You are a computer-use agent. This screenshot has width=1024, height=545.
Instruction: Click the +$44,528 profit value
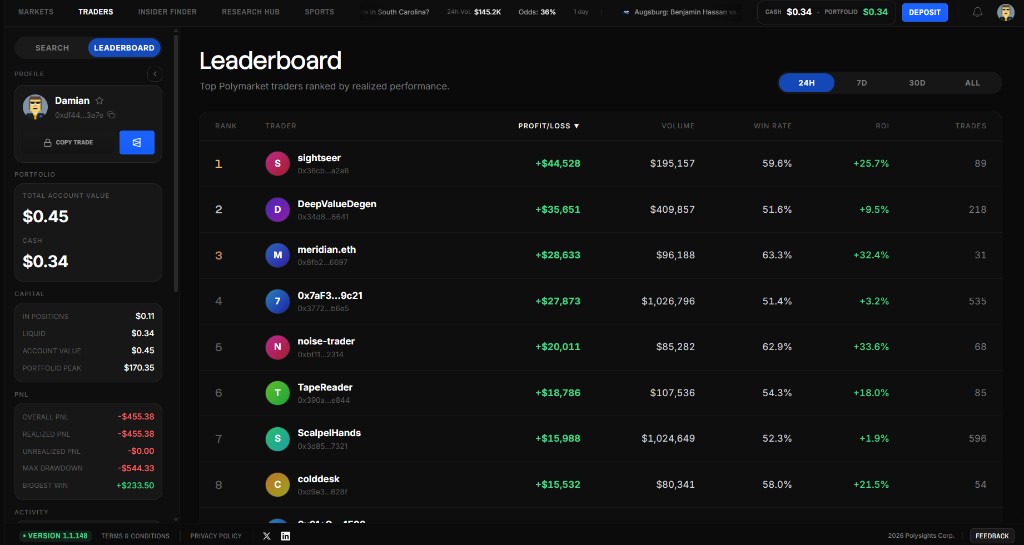coord(558,164)
